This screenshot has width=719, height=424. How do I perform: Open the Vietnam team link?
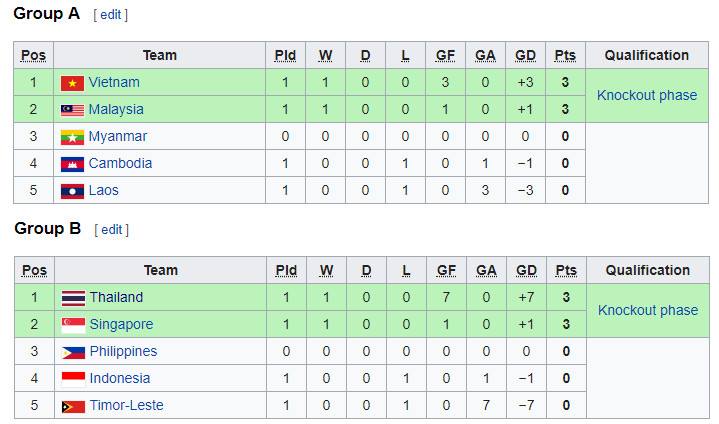tap(114, 83)
